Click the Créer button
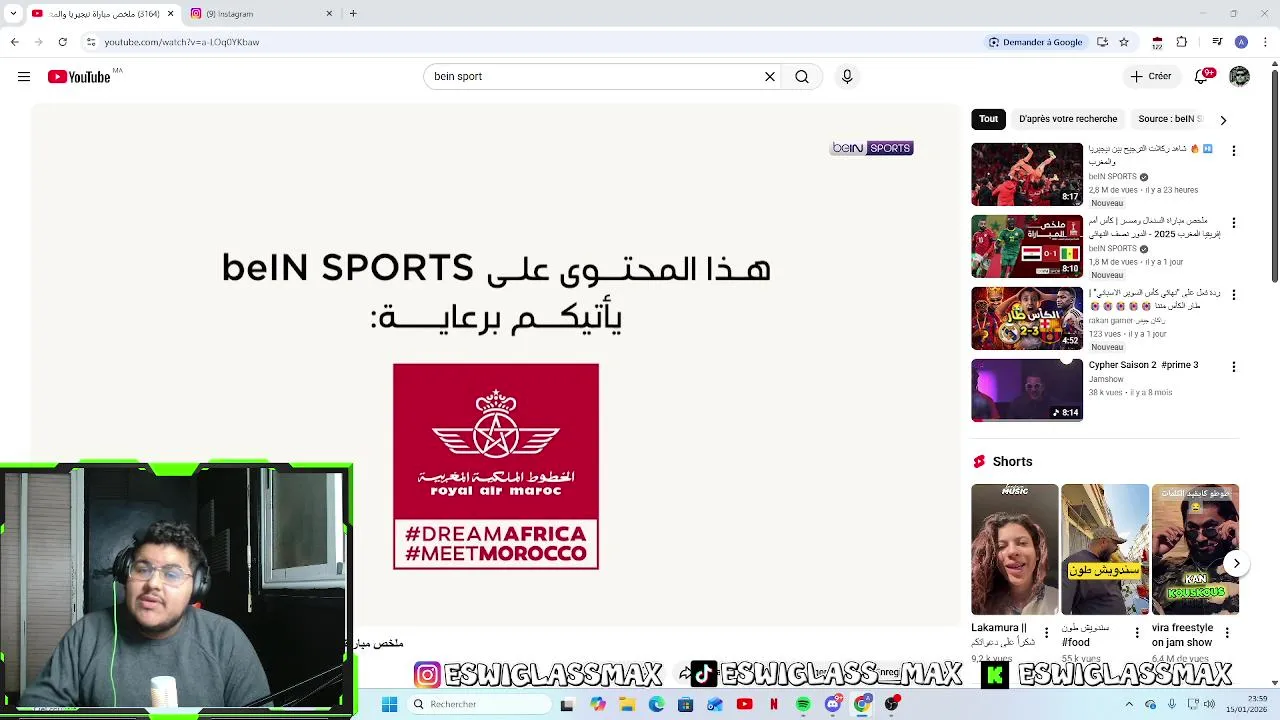The height and width of the screenshot is (720, 1280). tap(1151, 77)
